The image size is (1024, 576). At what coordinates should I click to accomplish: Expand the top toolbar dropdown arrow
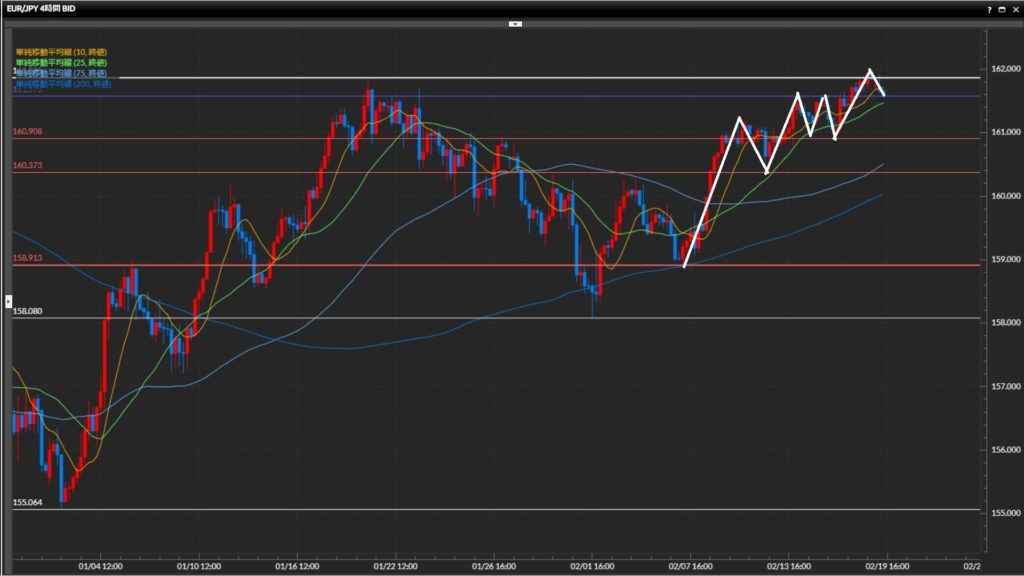[x=515, y=22]
